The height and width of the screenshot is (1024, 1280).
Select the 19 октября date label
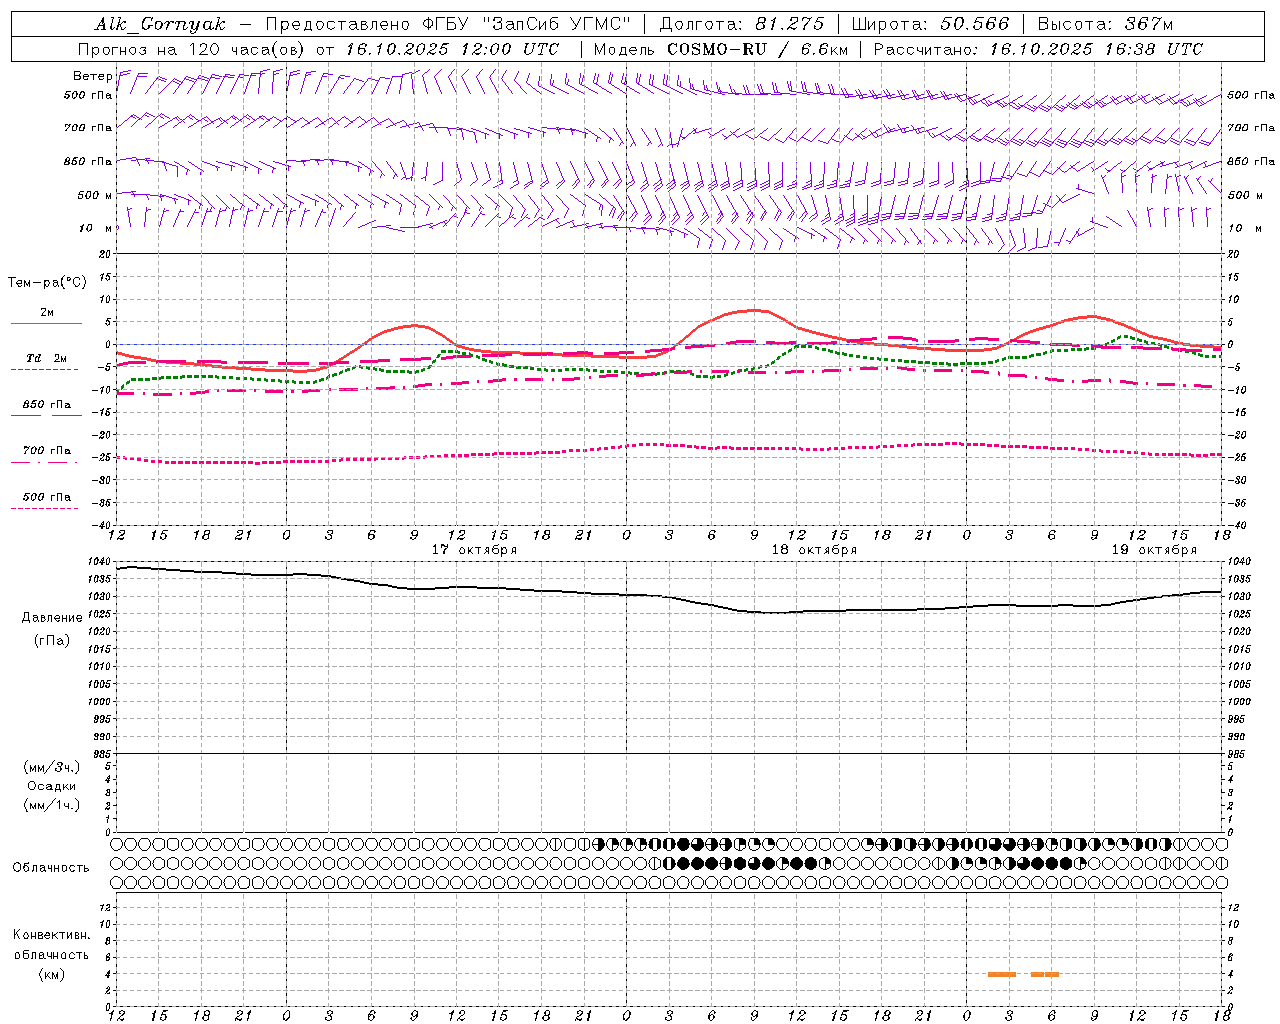click(1154, 550)
